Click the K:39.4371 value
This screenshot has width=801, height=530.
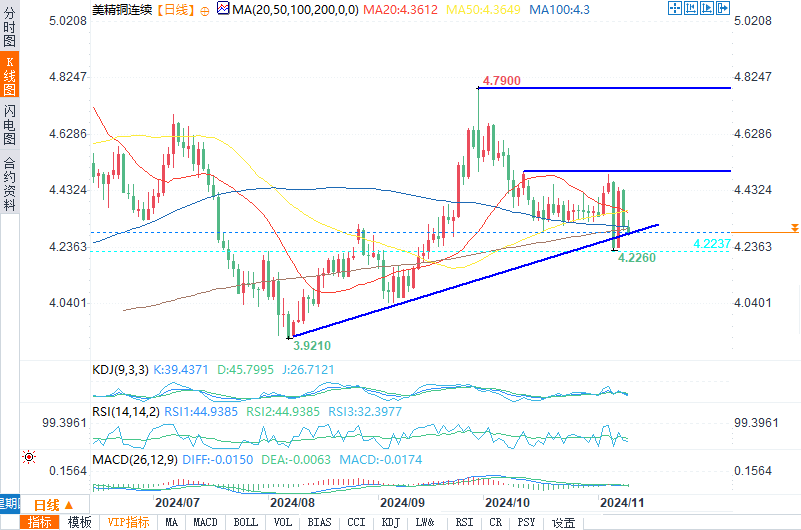[181, 370]
